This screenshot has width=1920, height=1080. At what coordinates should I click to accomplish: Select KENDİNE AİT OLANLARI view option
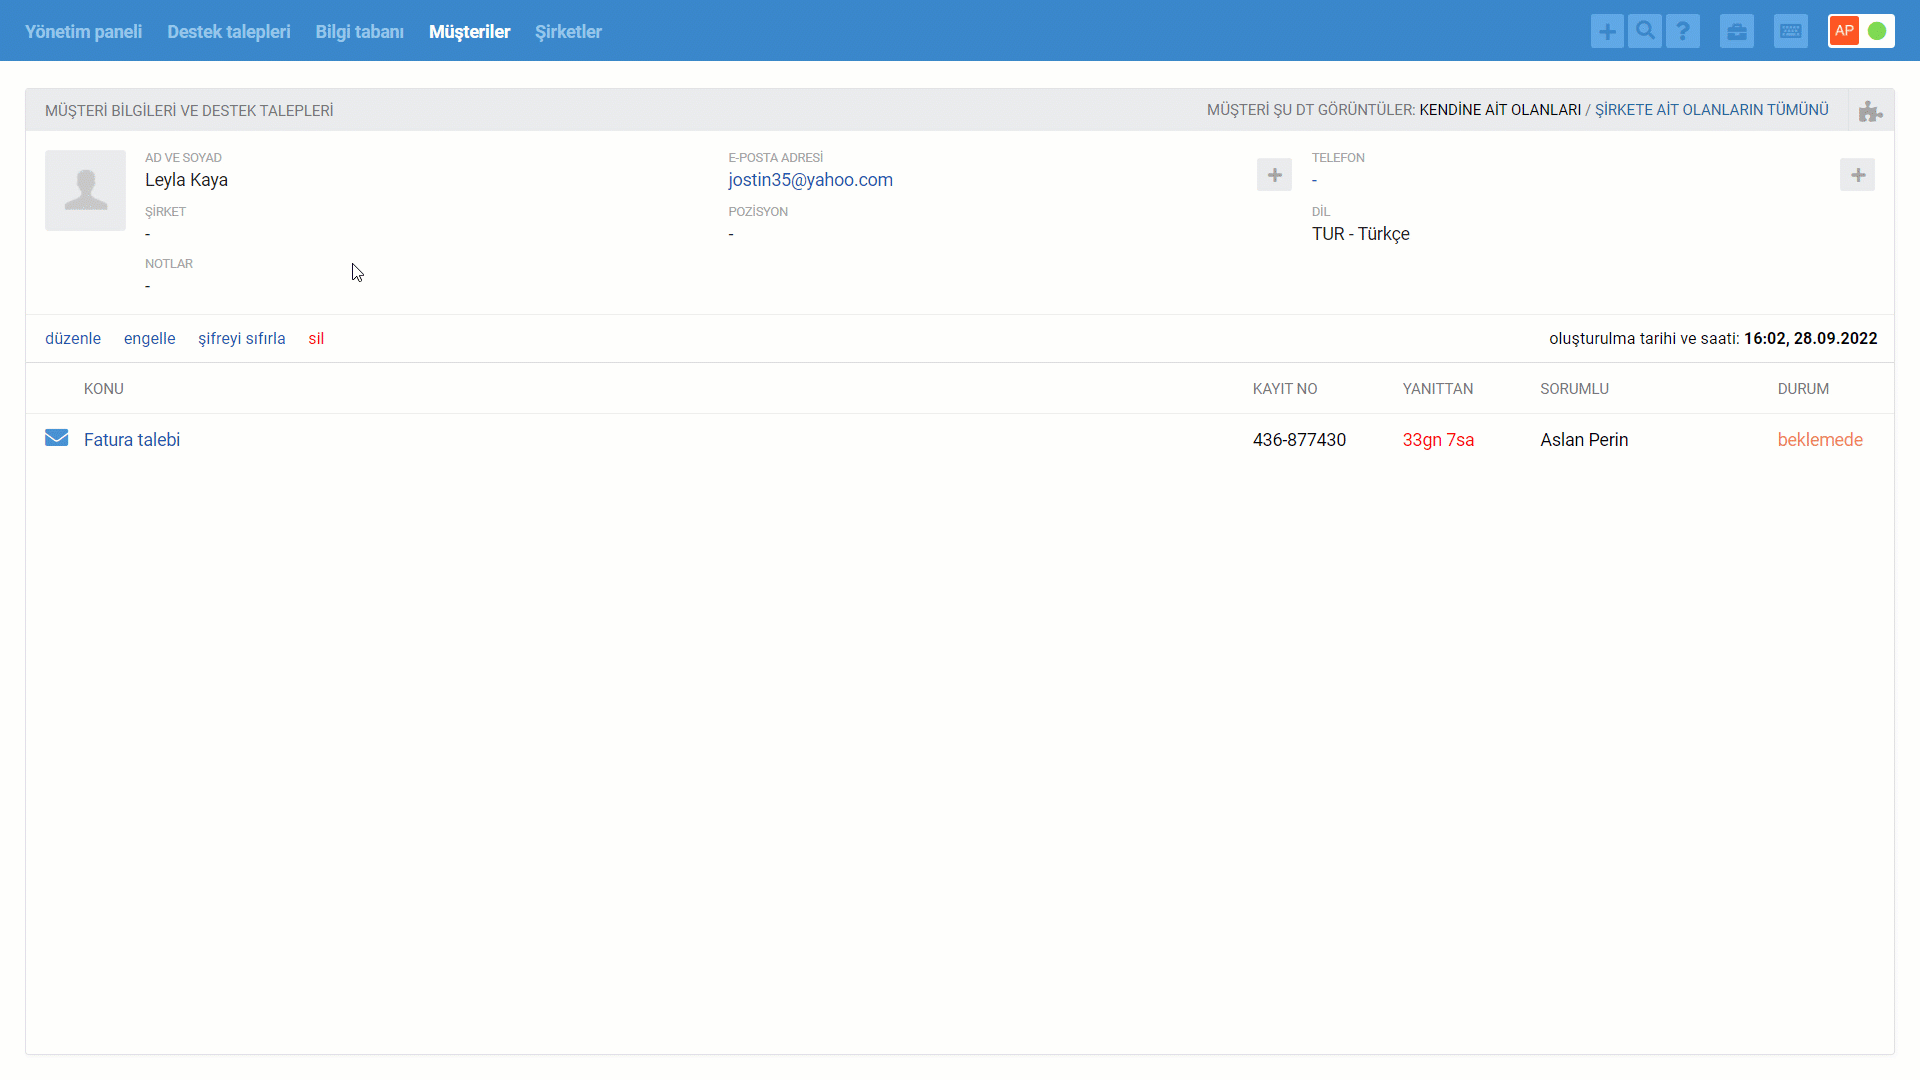click(1500, 110)
